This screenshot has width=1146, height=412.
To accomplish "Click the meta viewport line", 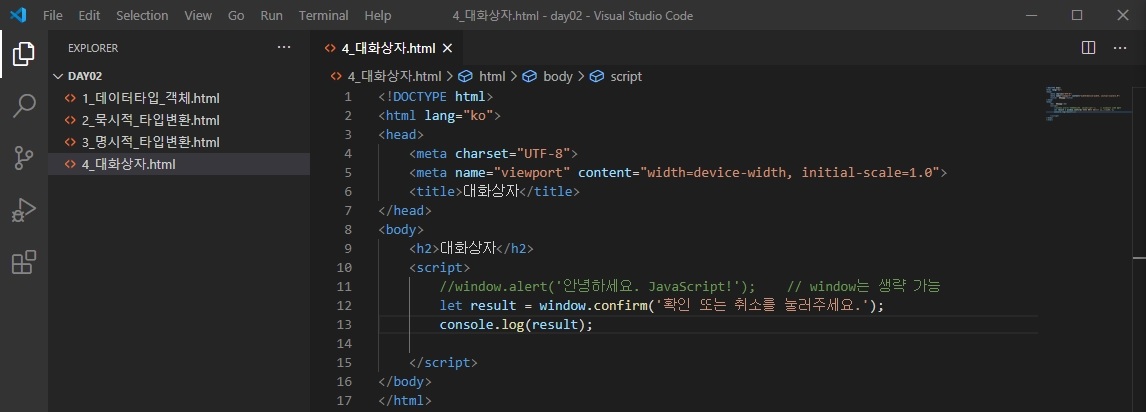I will pos(678,172).
